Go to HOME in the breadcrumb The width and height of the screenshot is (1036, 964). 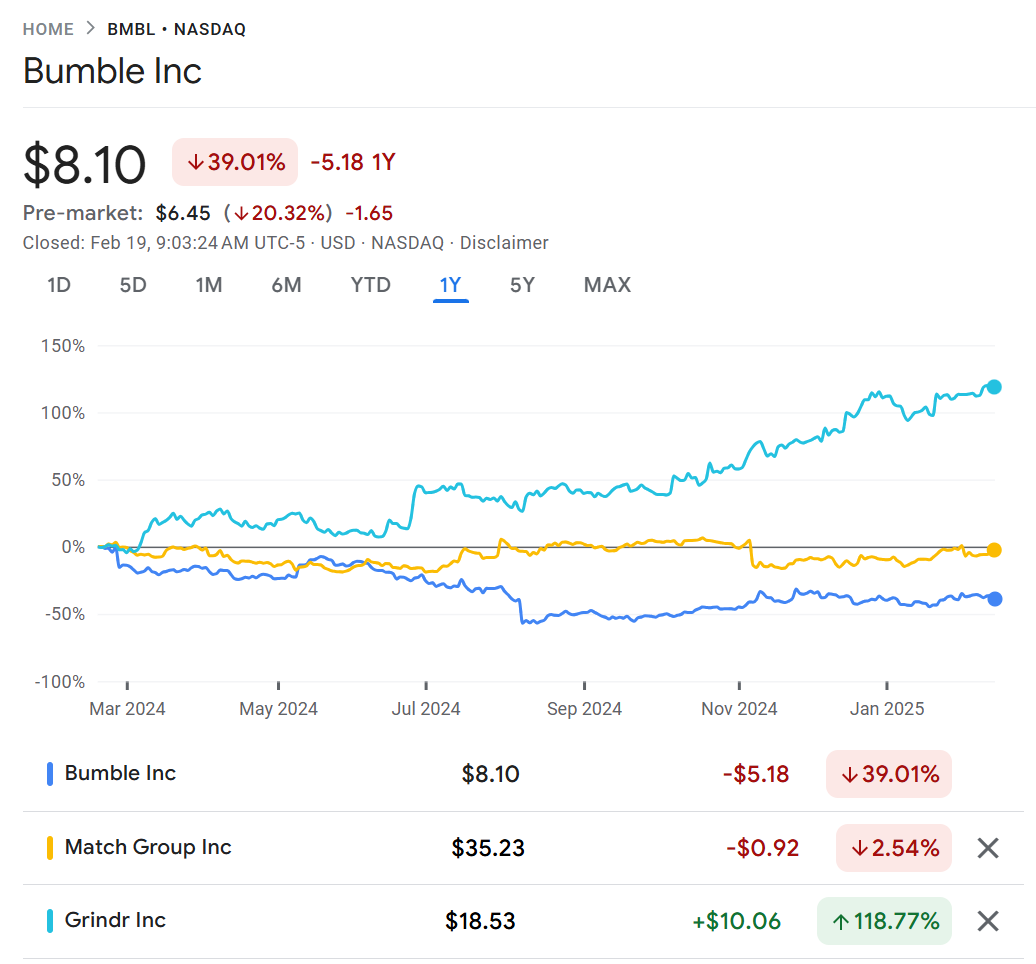(x=48, y=29)
